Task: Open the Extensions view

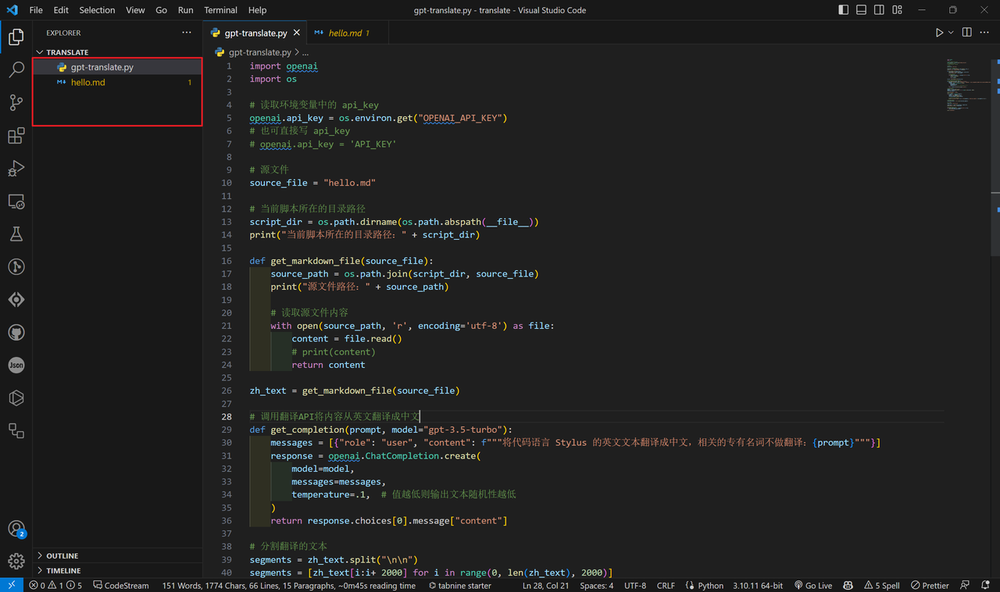Action: point(16,136)
